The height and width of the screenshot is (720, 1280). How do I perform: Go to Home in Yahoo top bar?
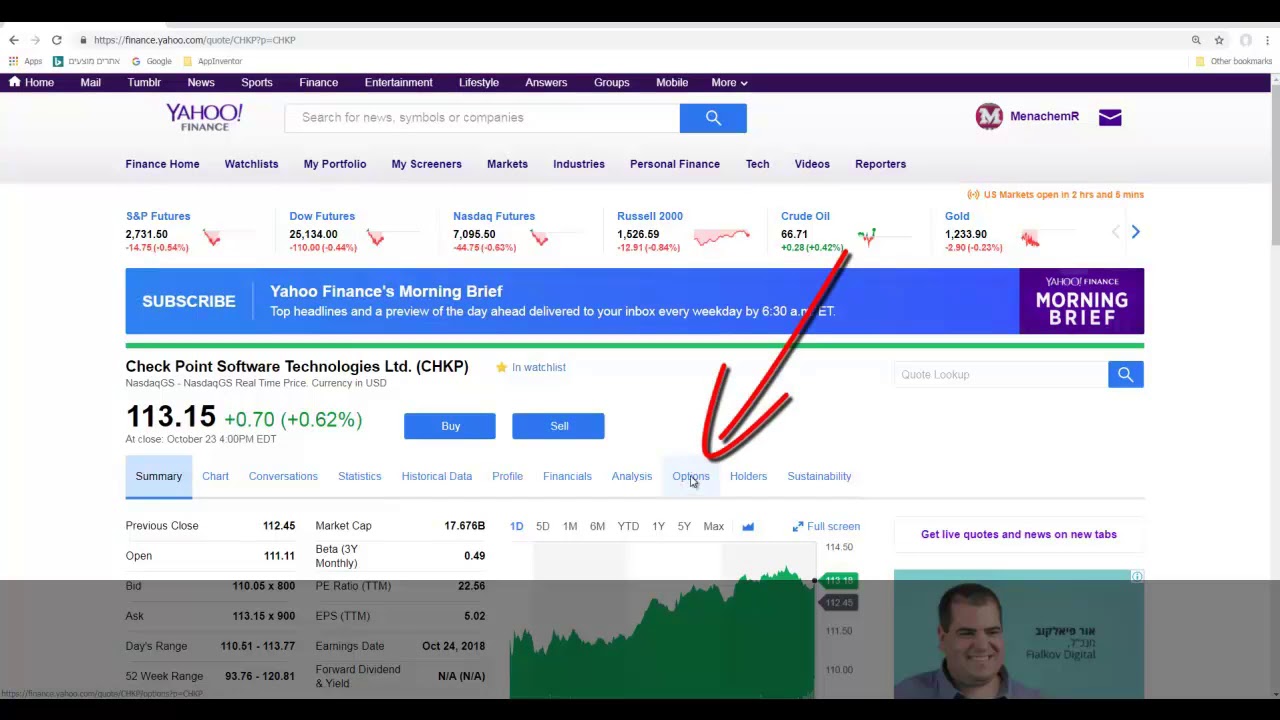(31, 82)
